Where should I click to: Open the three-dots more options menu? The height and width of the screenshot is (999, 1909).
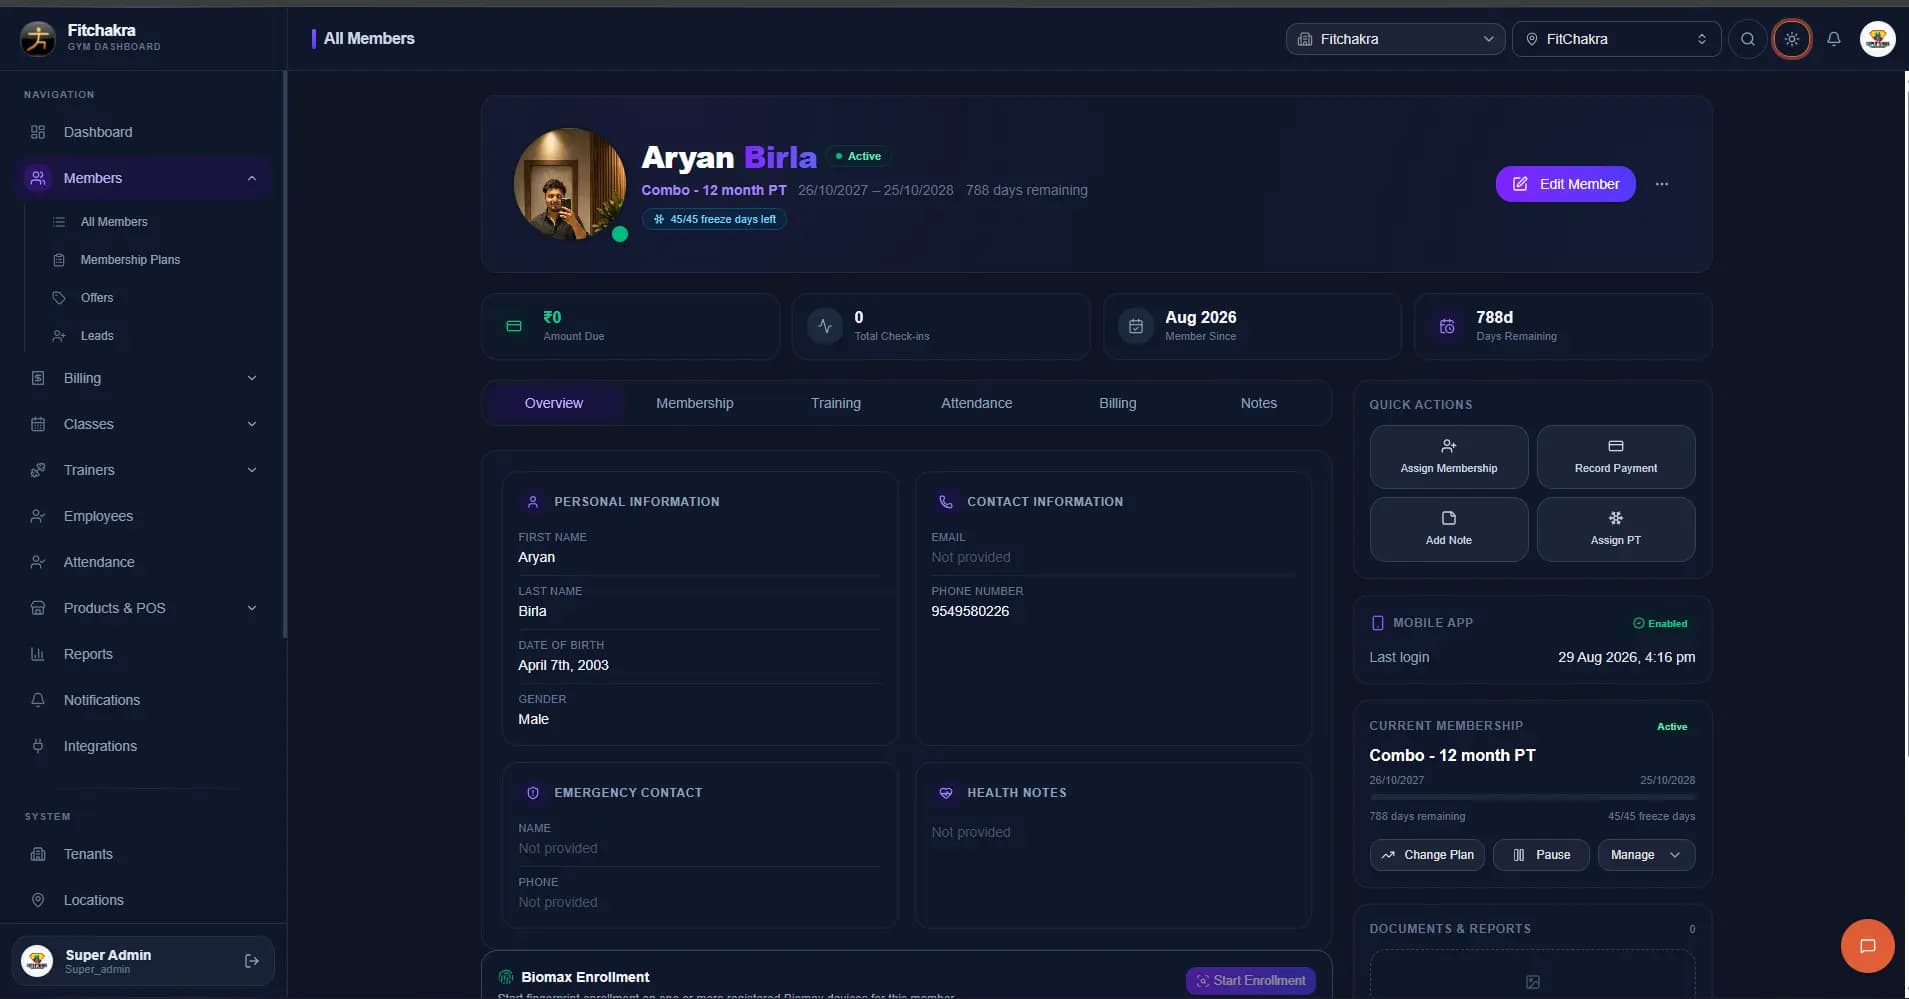pyautogui.click(x=1661, y=184)
